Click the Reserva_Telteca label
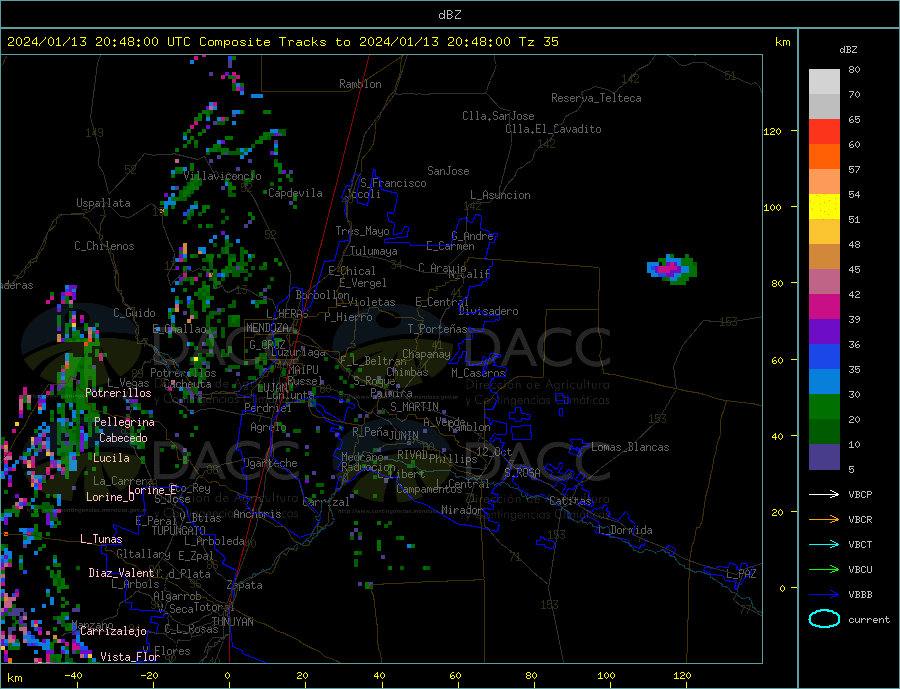The width and height of the screenshot is (900, 689). [596, 98]
